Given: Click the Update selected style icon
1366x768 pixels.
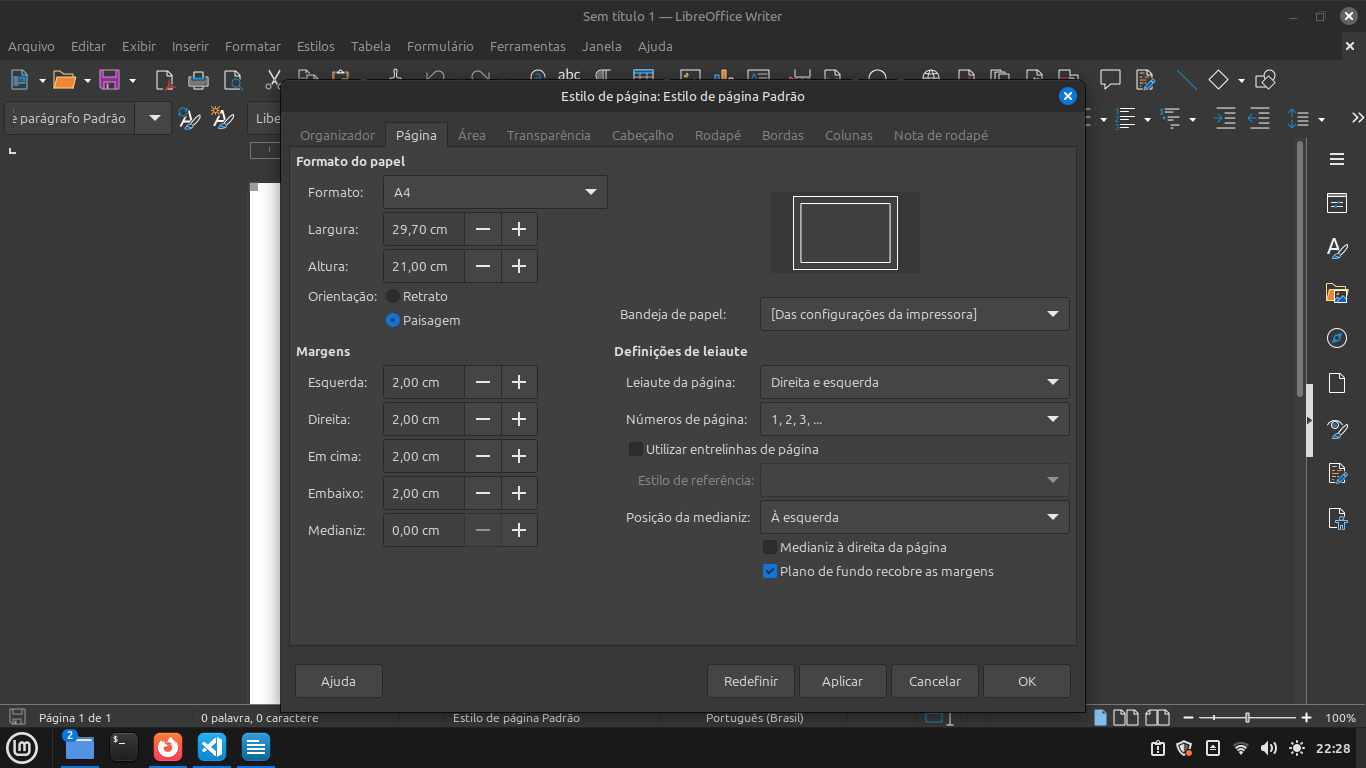Looking at the screenshot, I should [189, 118].
